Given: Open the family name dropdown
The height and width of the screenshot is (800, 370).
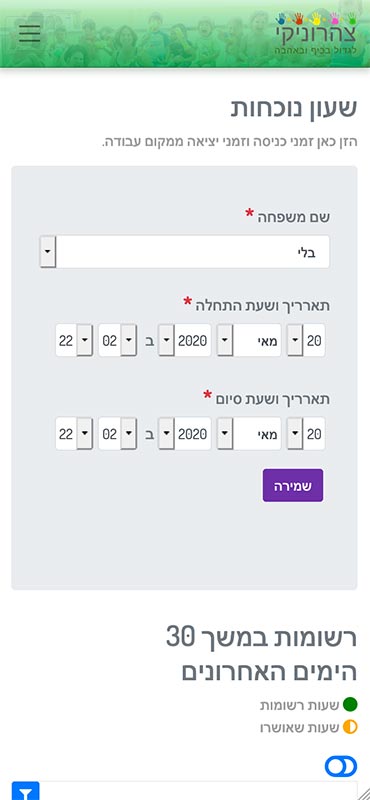Looking at the screenshot, I should [x=185, y=252].
